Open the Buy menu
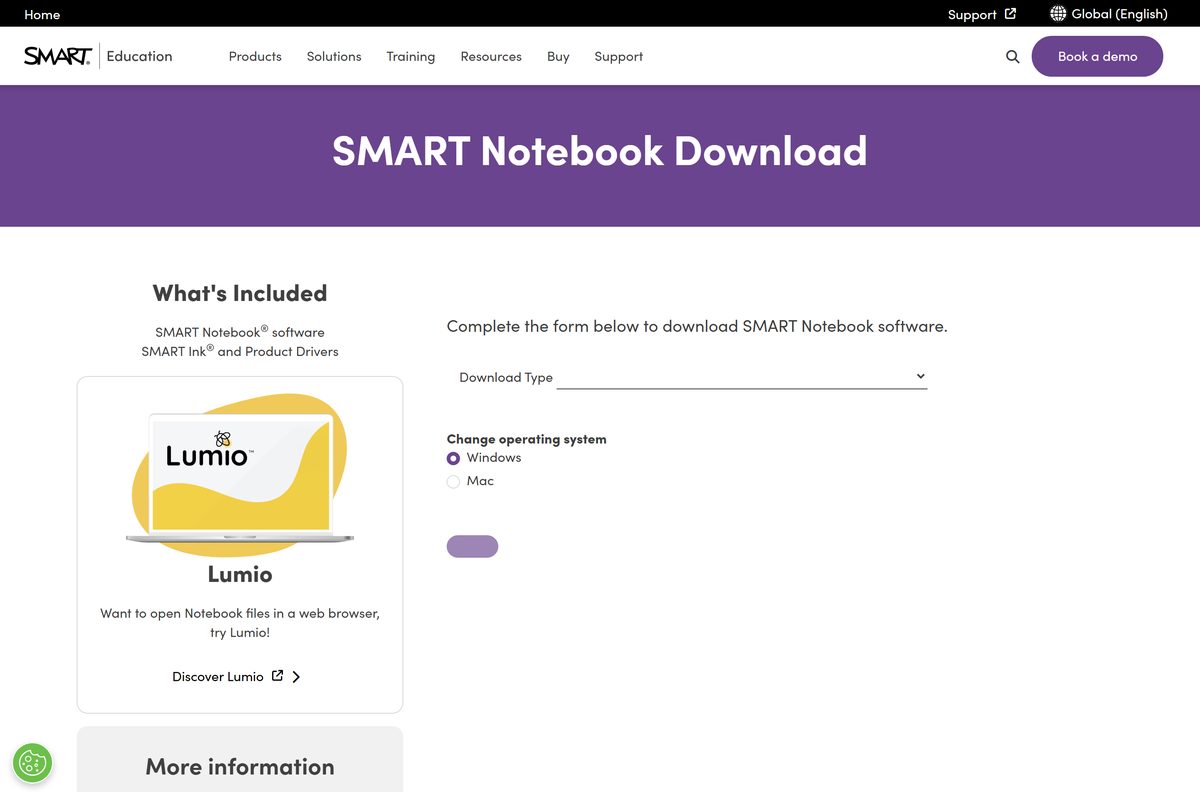The width and height of the screenshot is (1200, 792). 558,57
